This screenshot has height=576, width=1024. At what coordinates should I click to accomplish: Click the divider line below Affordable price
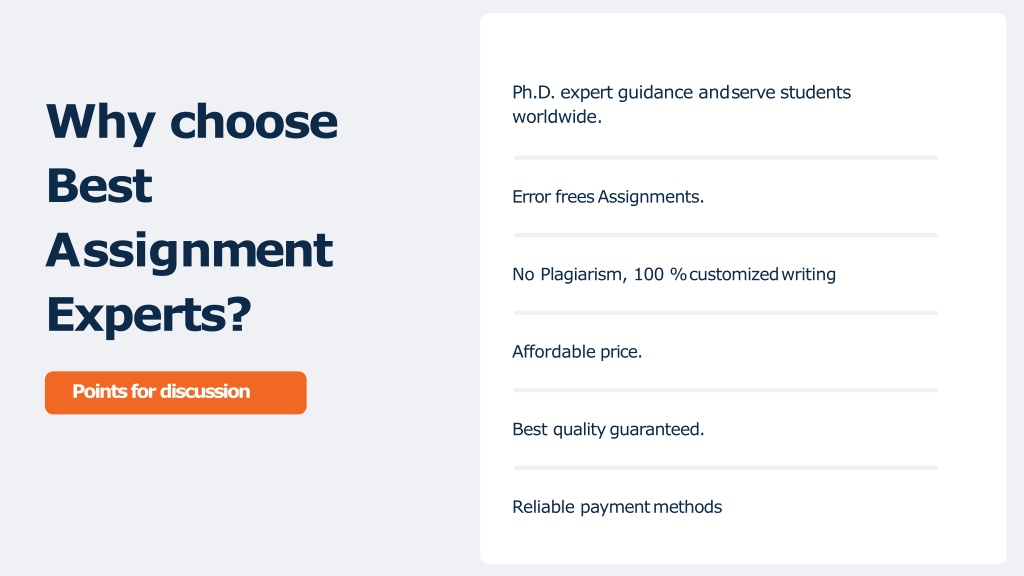tap(726, 391)
